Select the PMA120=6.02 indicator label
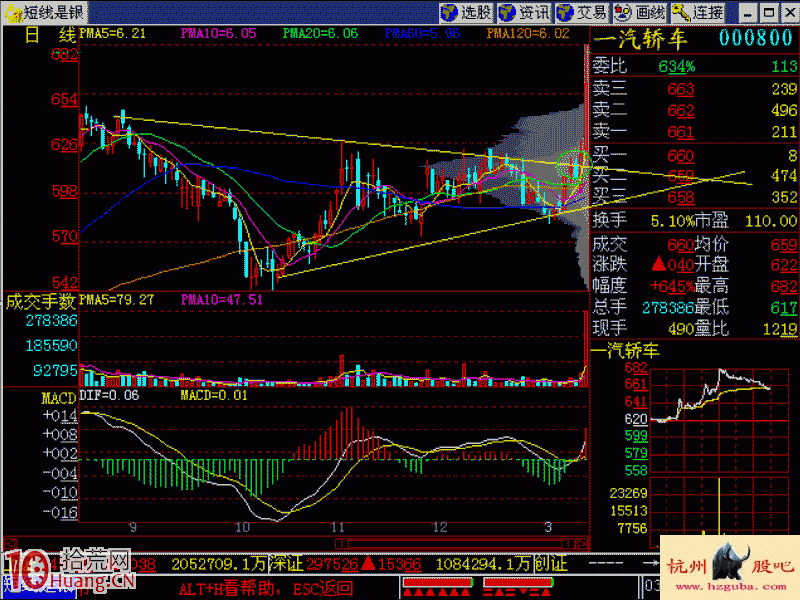Screen dimensions: 800x600 click(x=528, y=34)
